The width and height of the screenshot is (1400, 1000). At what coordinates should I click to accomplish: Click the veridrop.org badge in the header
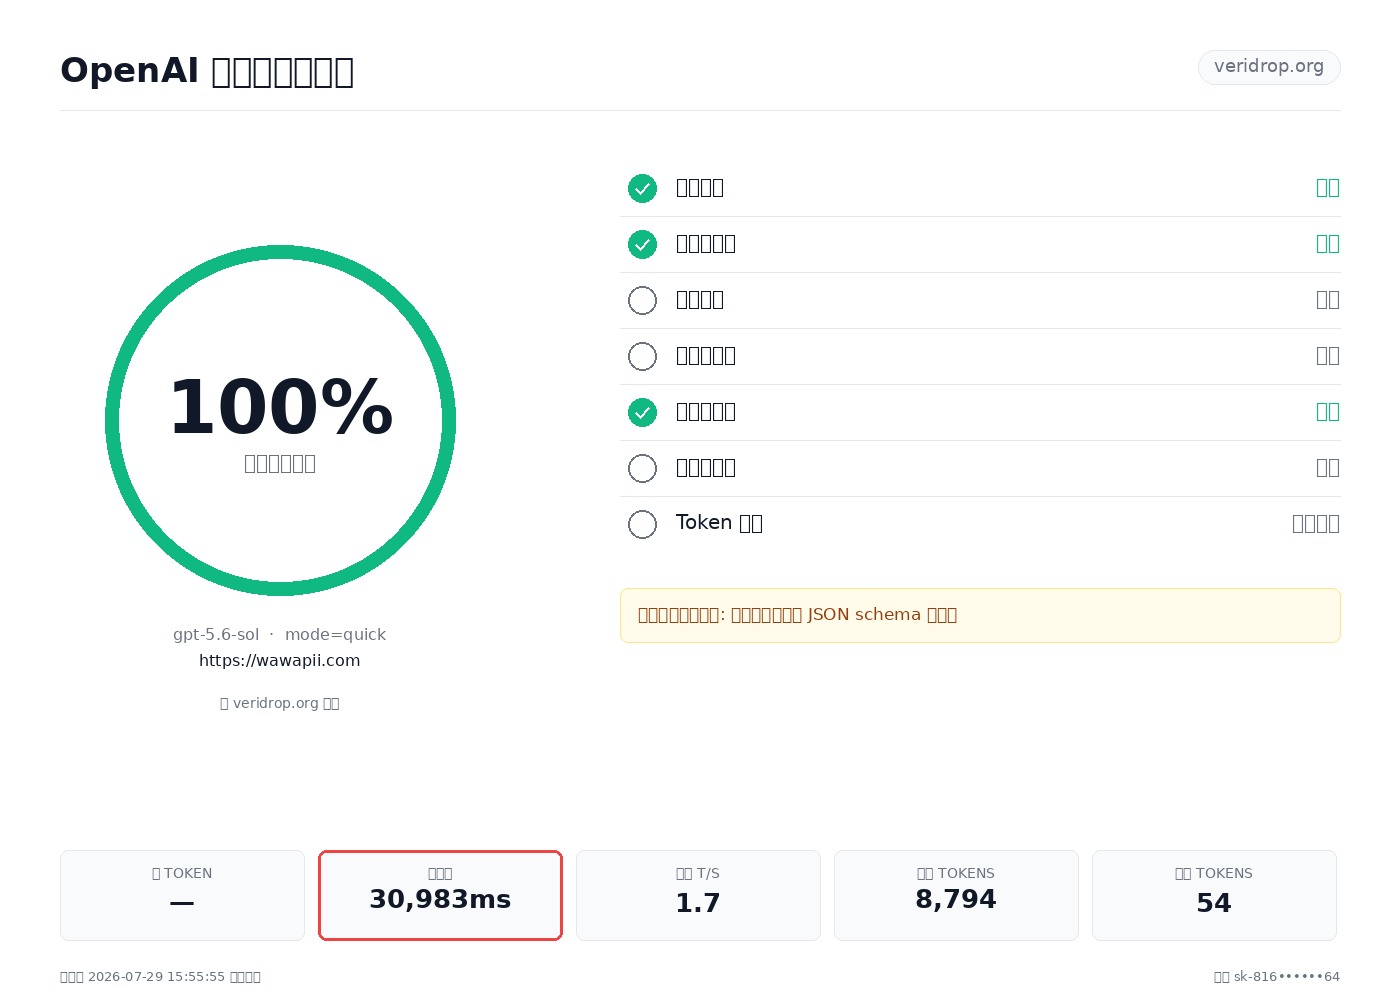coord(1269,67)
